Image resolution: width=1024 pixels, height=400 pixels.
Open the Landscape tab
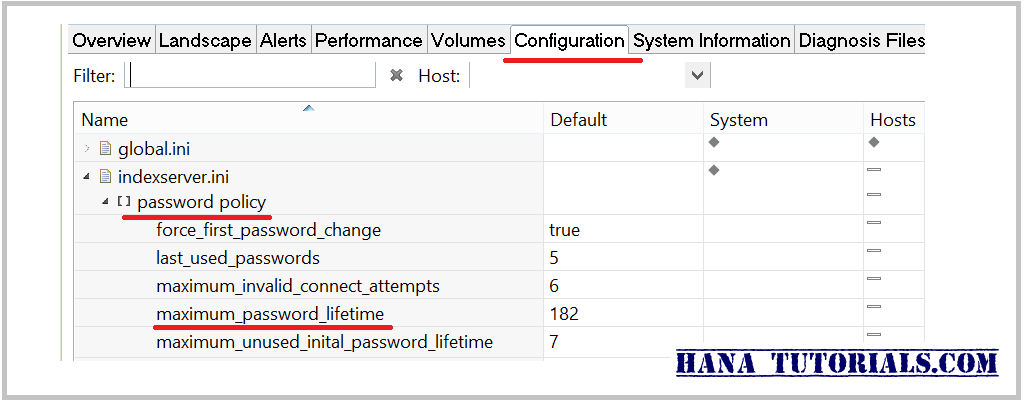(x=205, y=41)
